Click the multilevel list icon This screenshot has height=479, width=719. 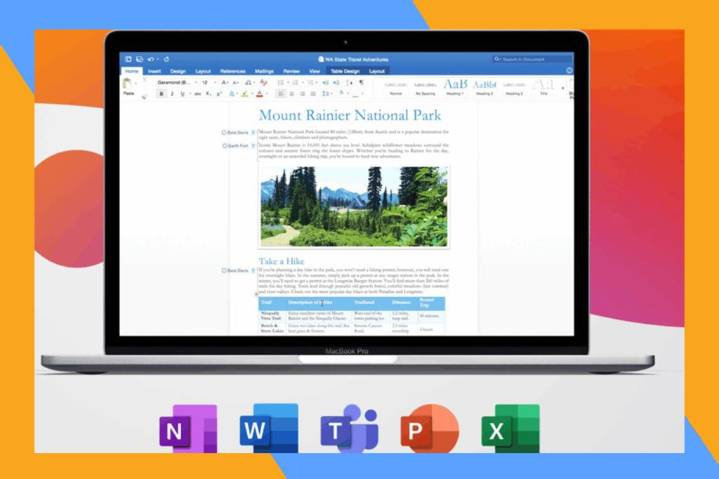pos(310,83)
